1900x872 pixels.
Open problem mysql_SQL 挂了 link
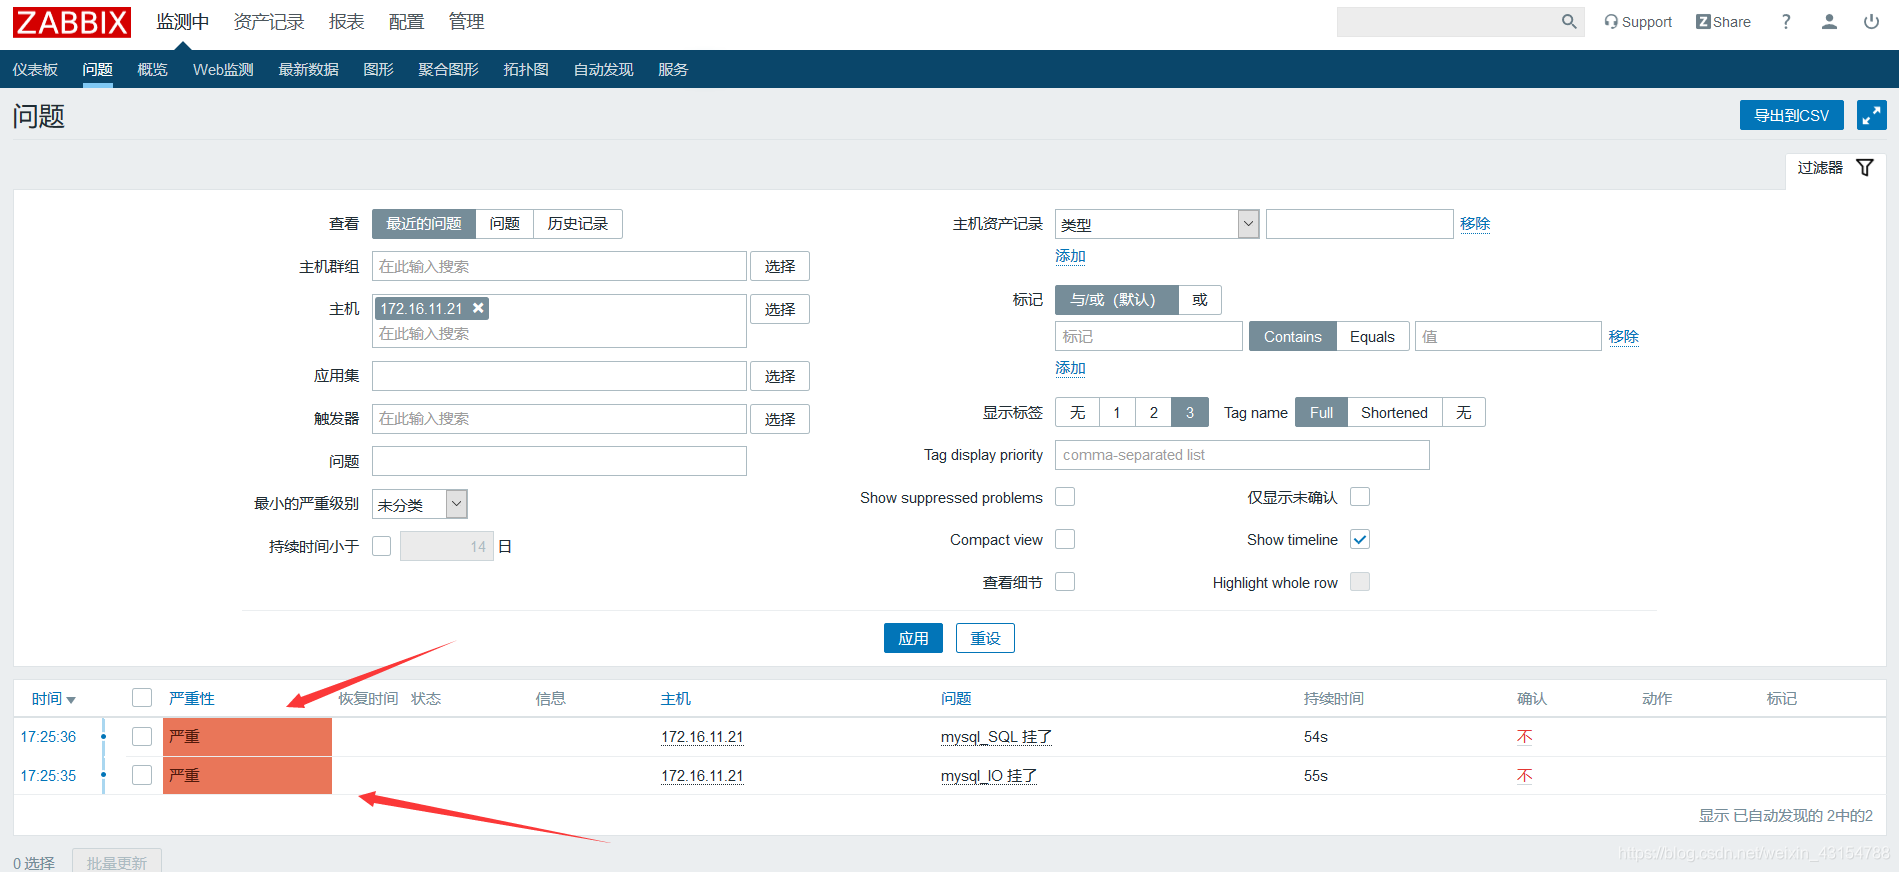tap(996, 737)
